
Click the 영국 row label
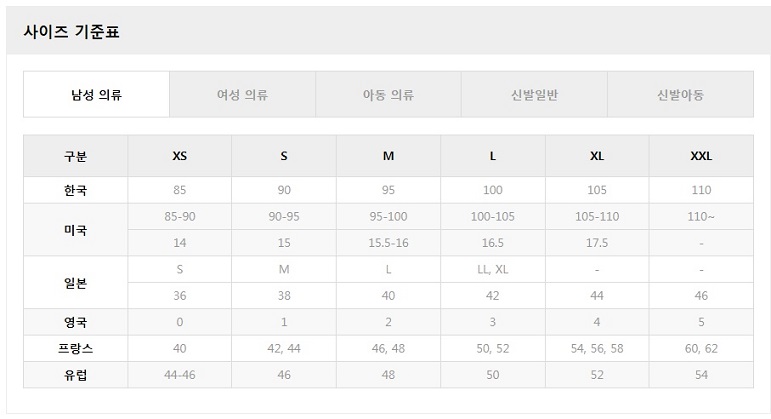(75, 322)
